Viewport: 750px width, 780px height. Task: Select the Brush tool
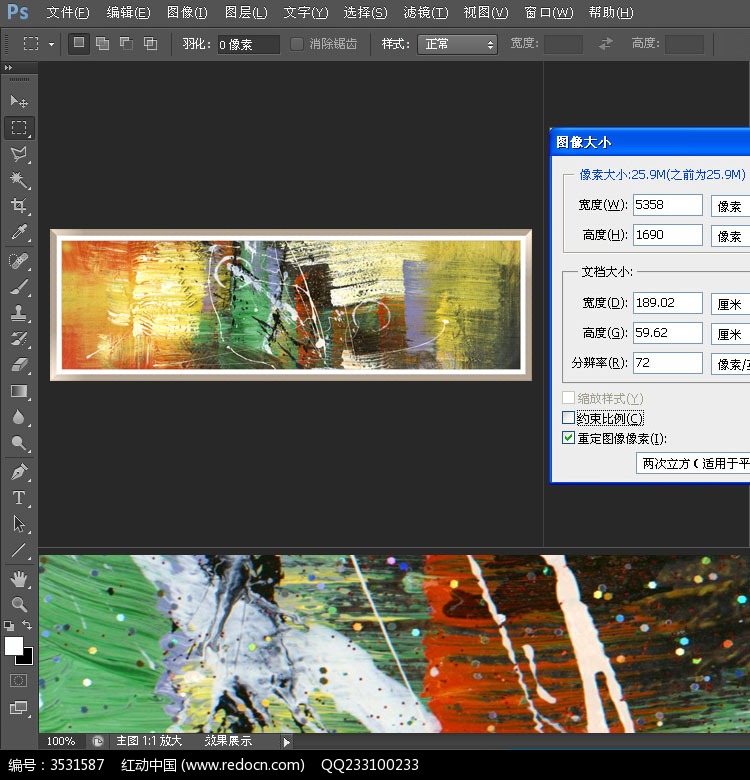click(x=19, y=286)
